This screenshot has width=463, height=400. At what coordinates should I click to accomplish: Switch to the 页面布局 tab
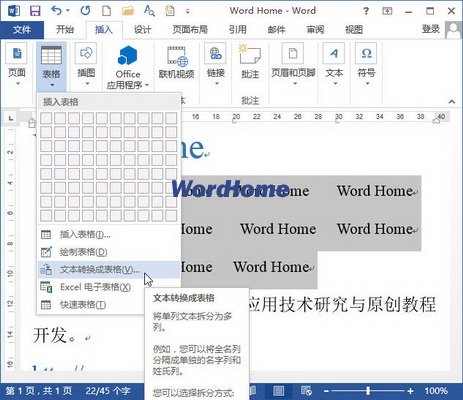click(x=190, y=30)
